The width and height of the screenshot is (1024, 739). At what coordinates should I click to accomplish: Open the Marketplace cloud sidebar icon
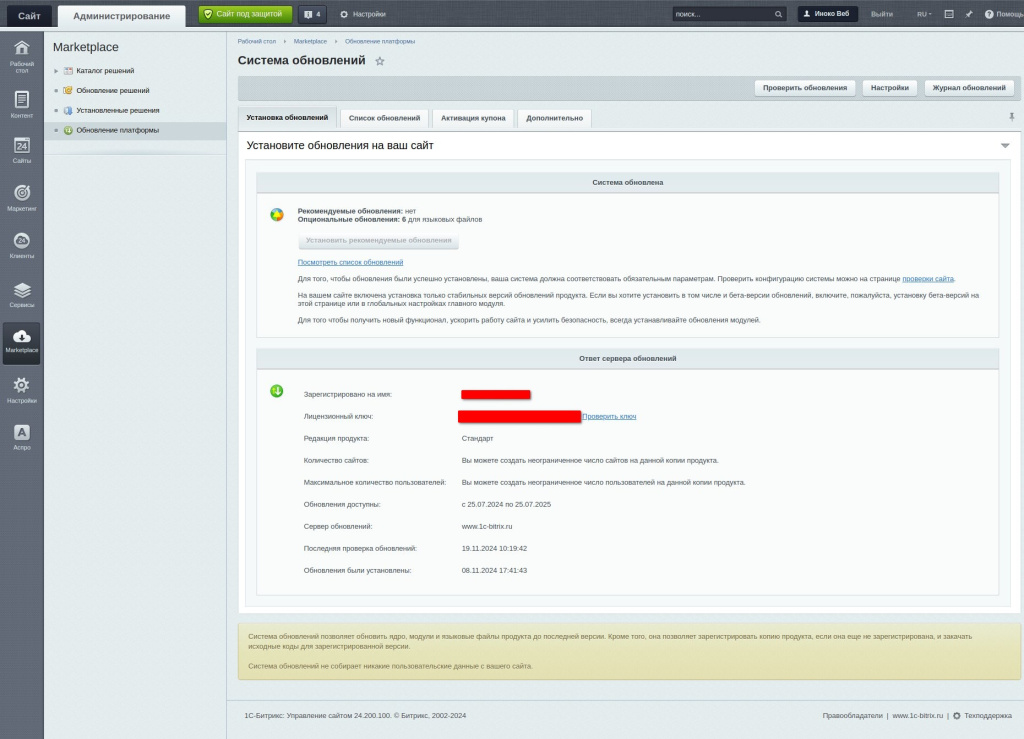coord(22,342)
